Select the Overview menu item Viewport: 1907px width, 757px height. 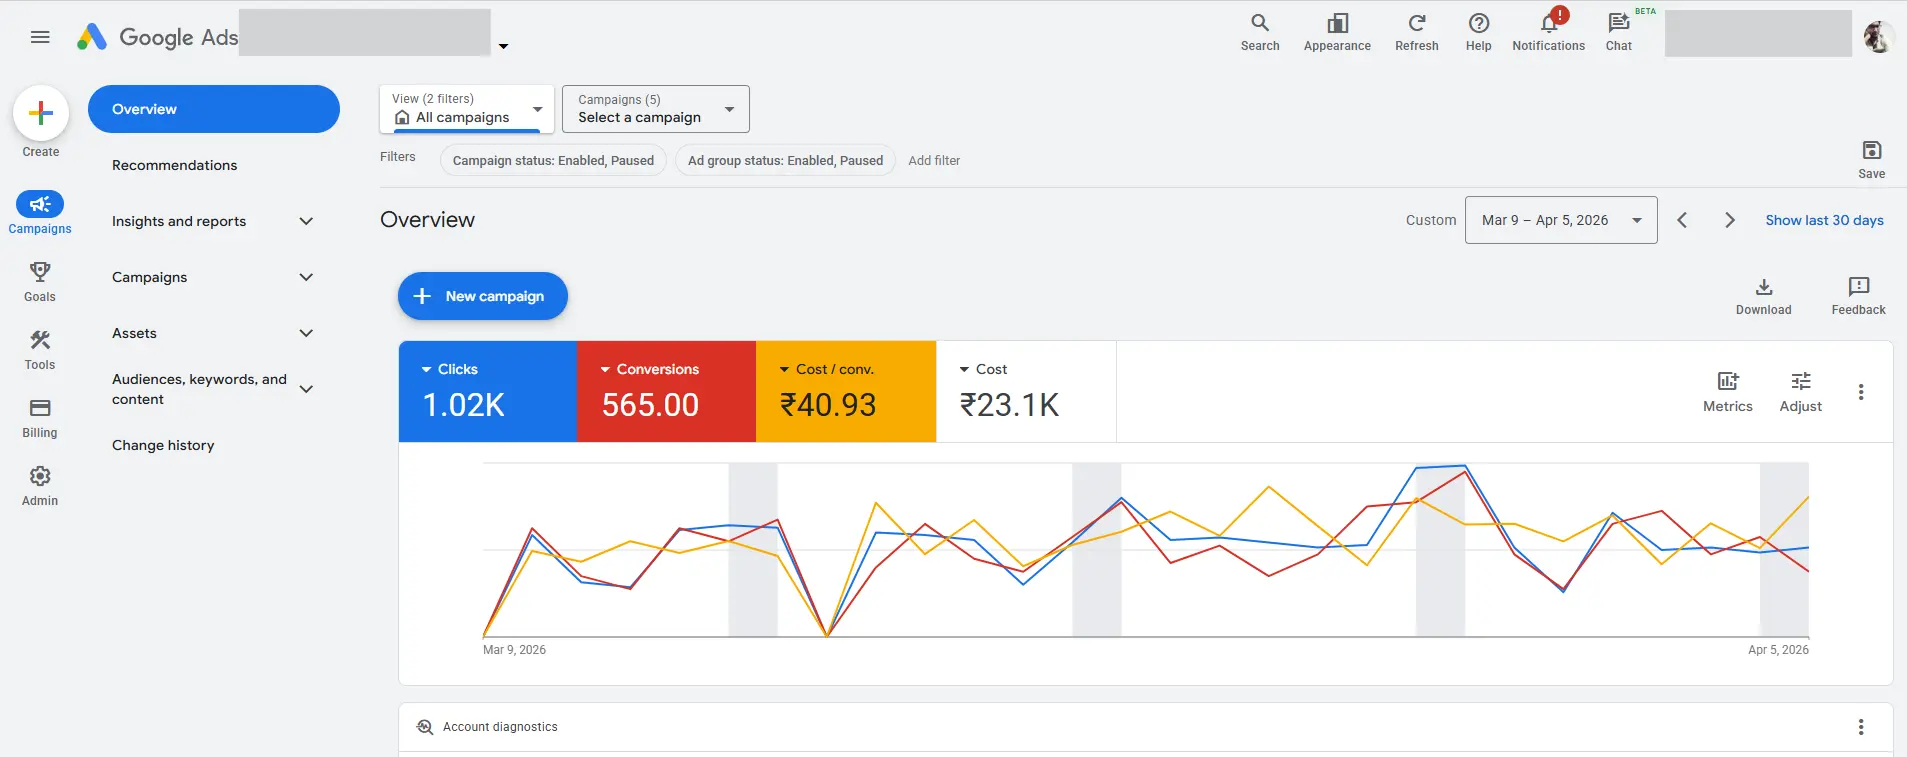coord(214,109)
